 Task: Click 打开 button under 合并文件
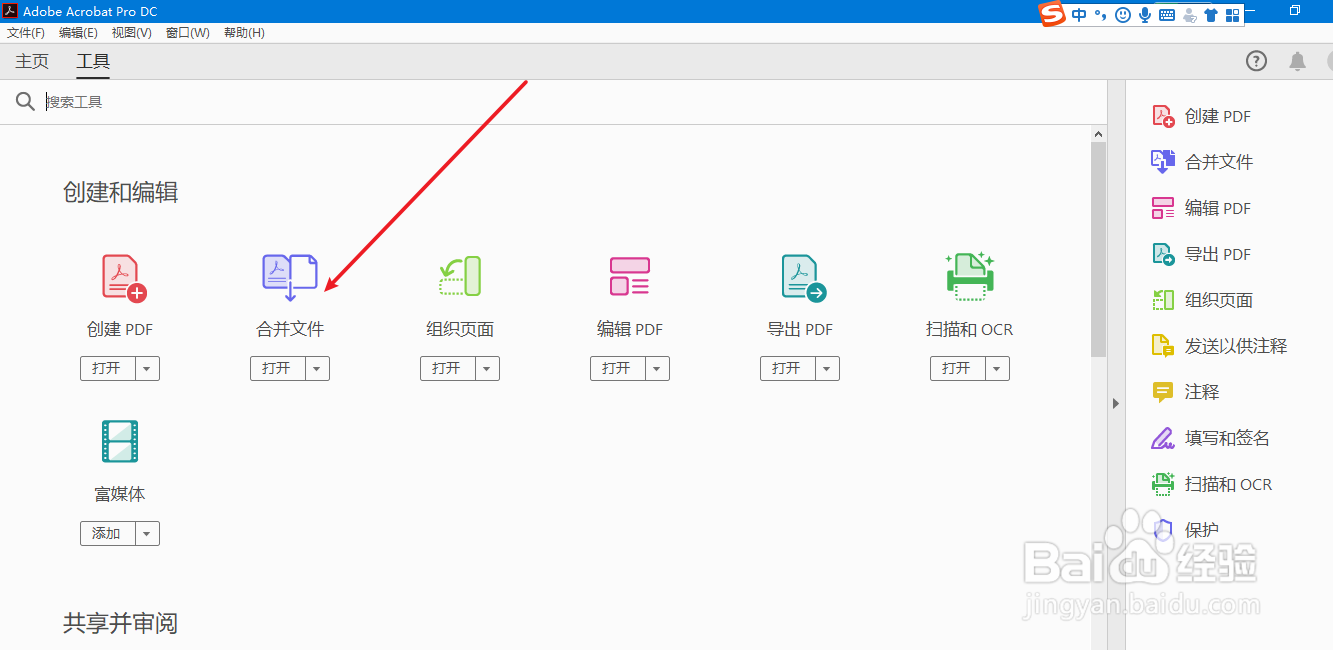pyautogui.click(x=277, y=368)
